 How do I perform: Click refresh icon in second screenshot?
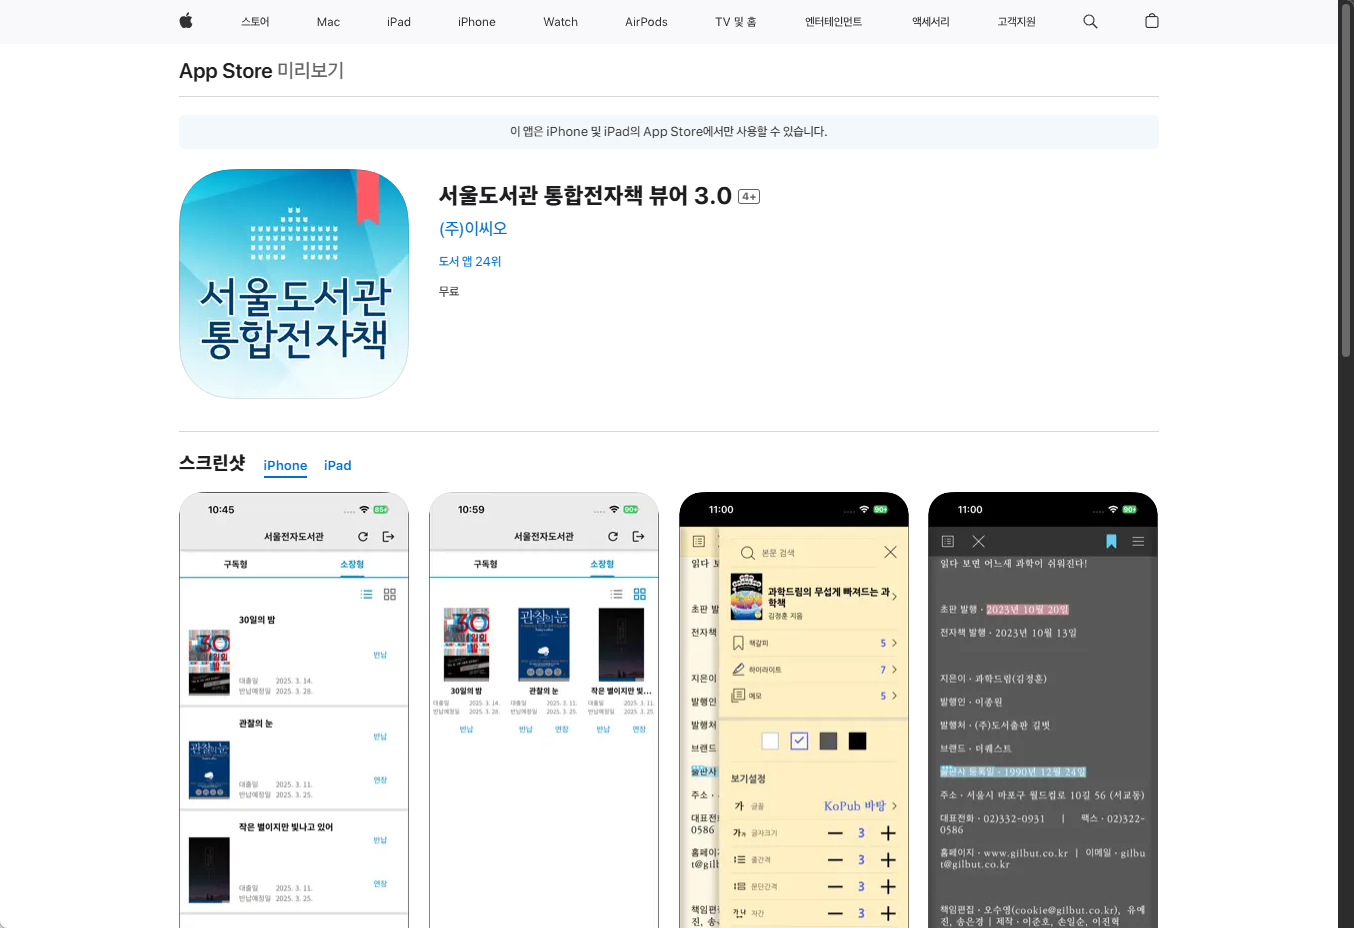[613, 537]
